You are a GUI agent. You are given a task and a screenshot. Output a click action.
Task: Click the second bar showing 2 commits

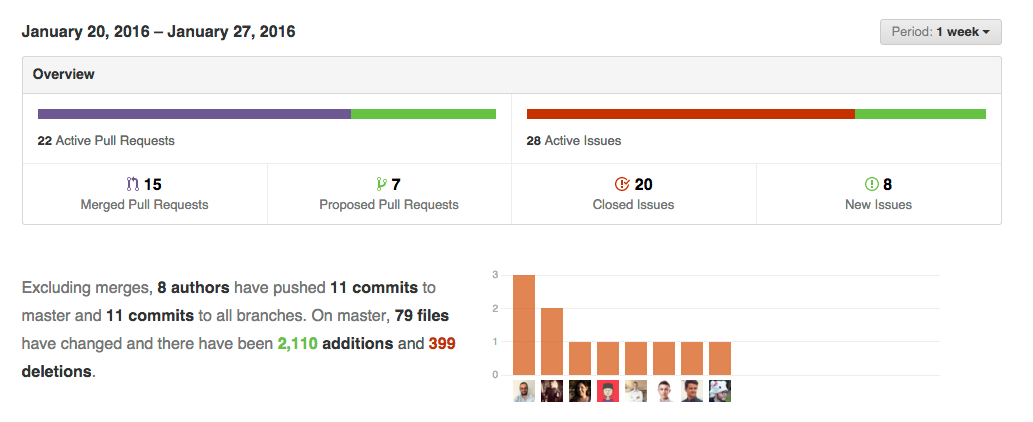coord(552,341)
